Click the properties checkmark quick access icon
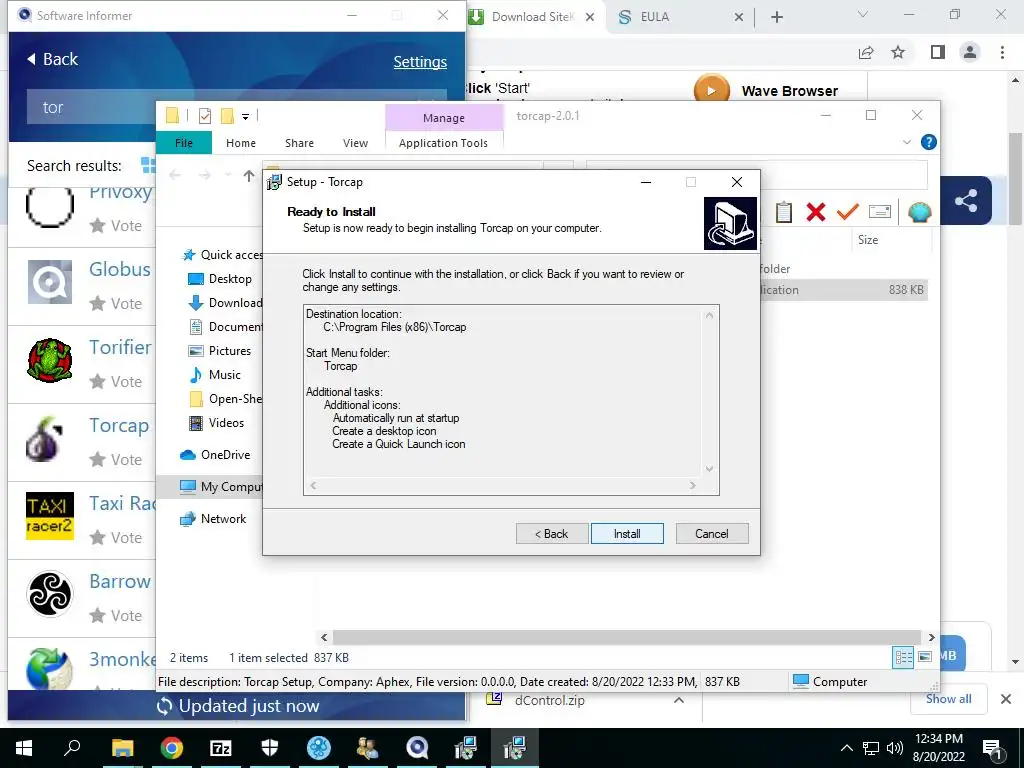 [x=205, y=116]
